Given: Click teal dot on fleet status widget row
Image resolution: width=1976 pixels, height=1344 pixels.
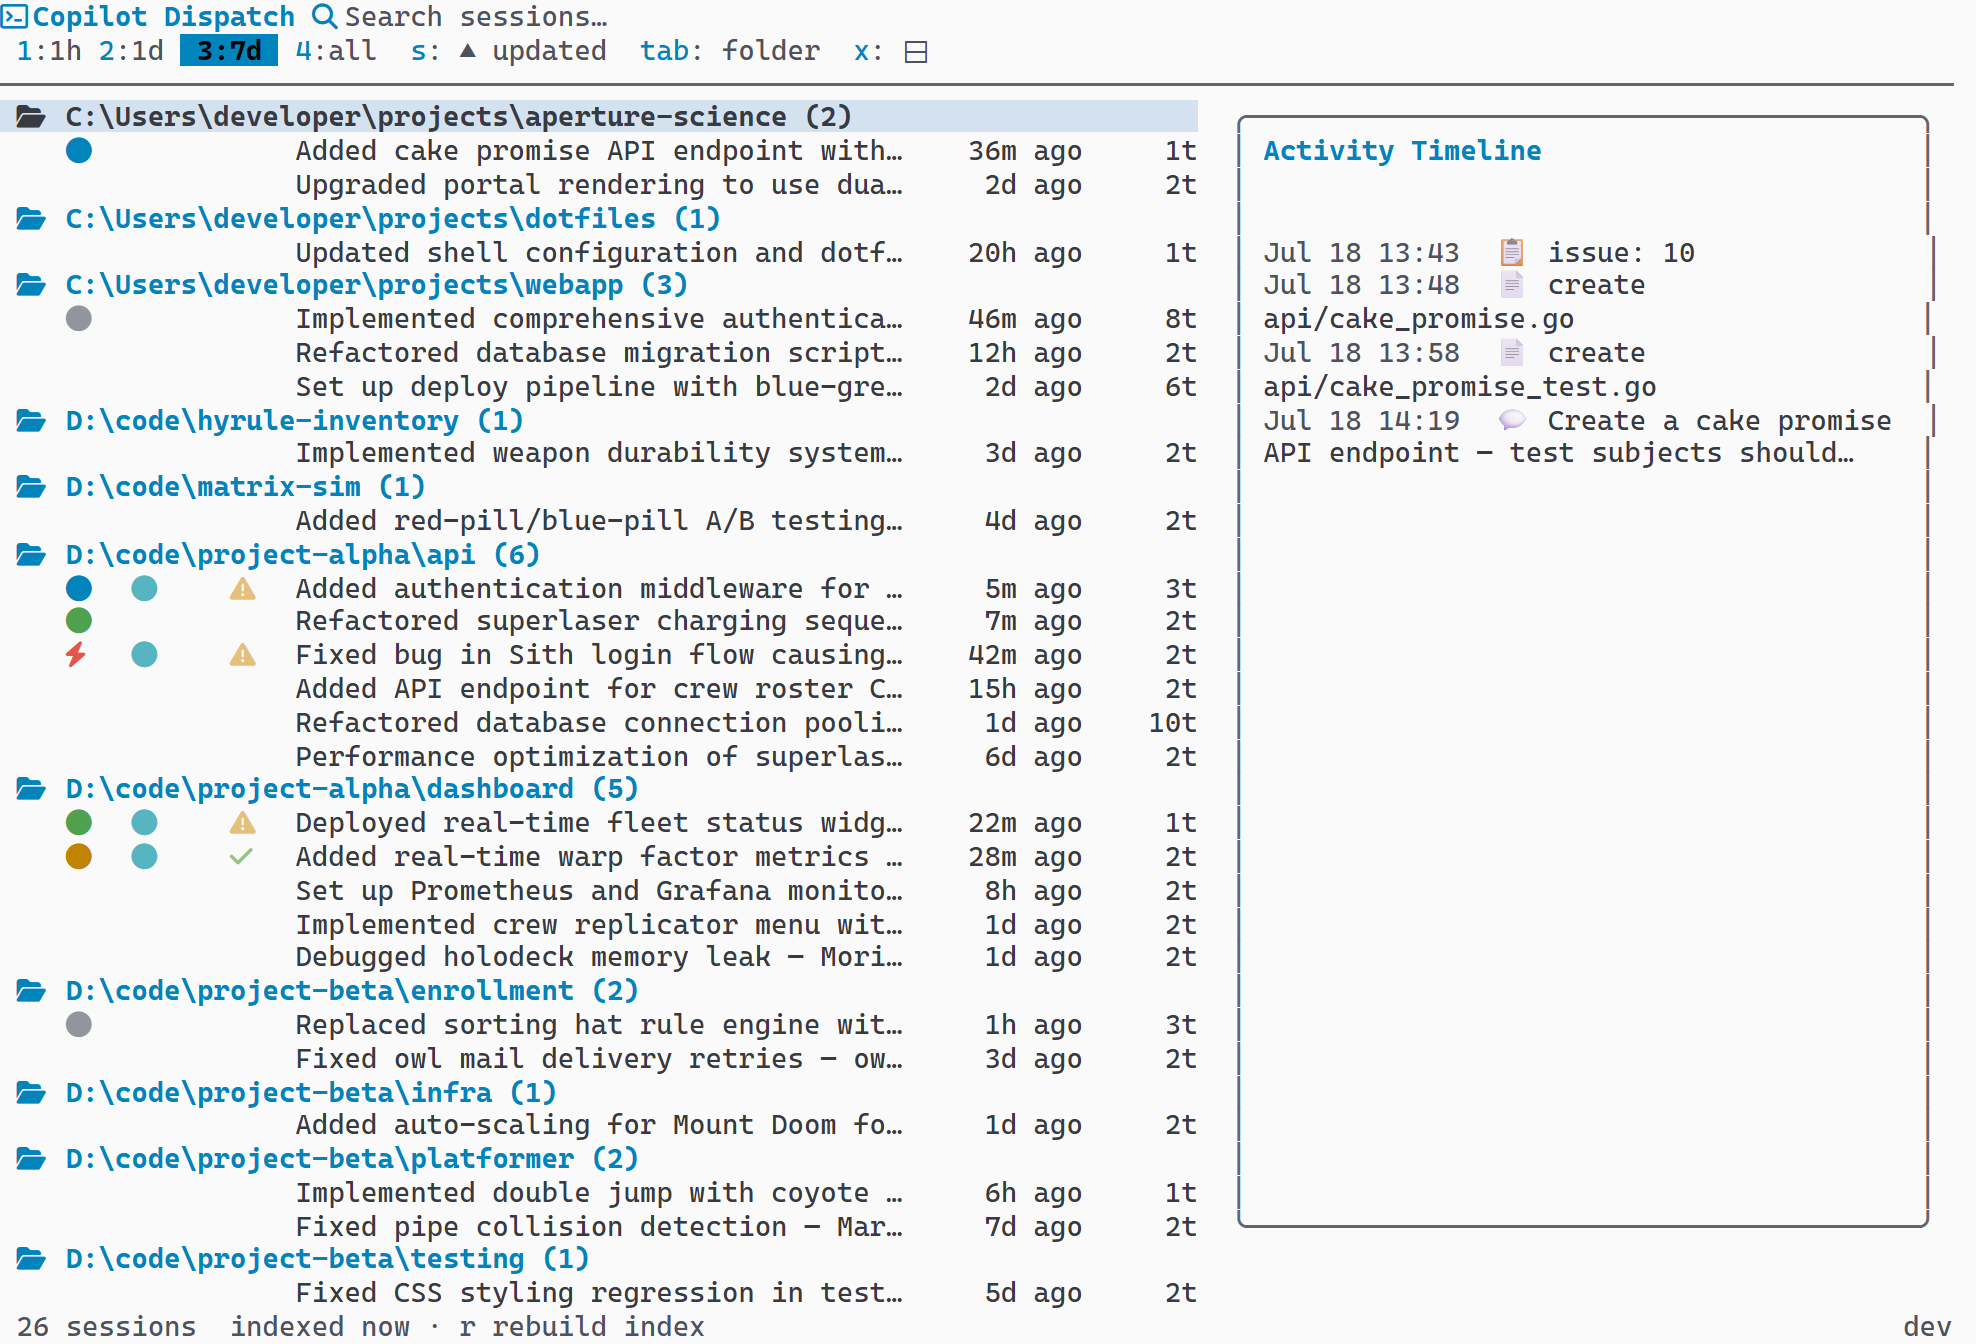Looking at the screenshot, I should [144, 823].
